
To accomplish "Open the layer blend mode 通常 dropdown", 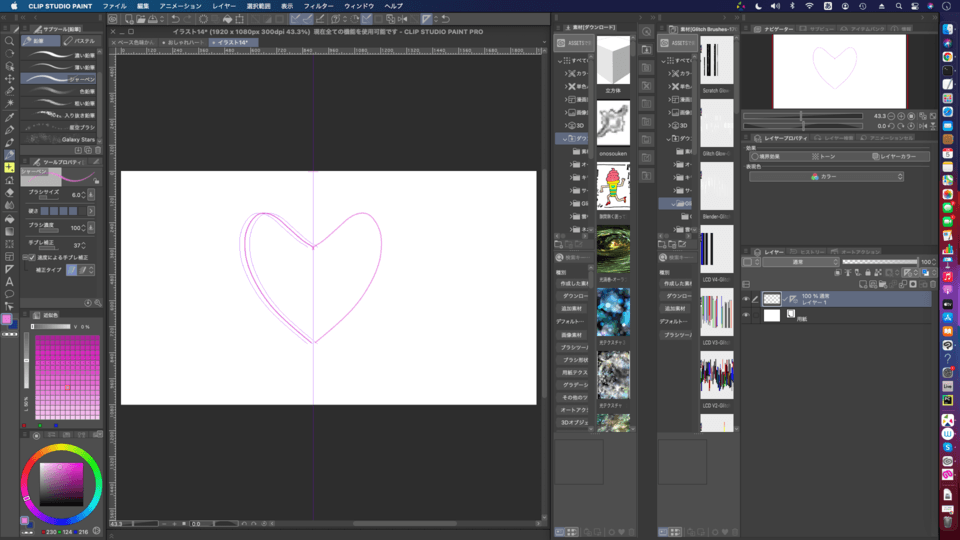I will point(800,262).
